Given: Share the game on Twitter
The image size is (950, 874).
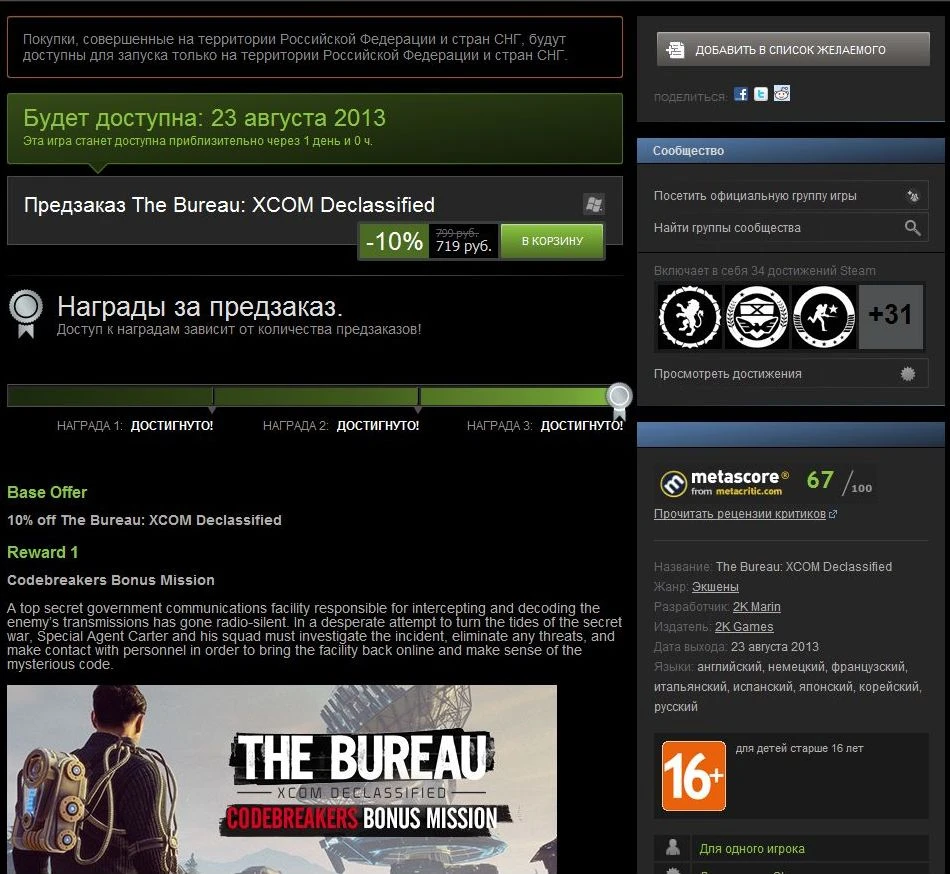Looking at the screenshot, I should (761, 94).
